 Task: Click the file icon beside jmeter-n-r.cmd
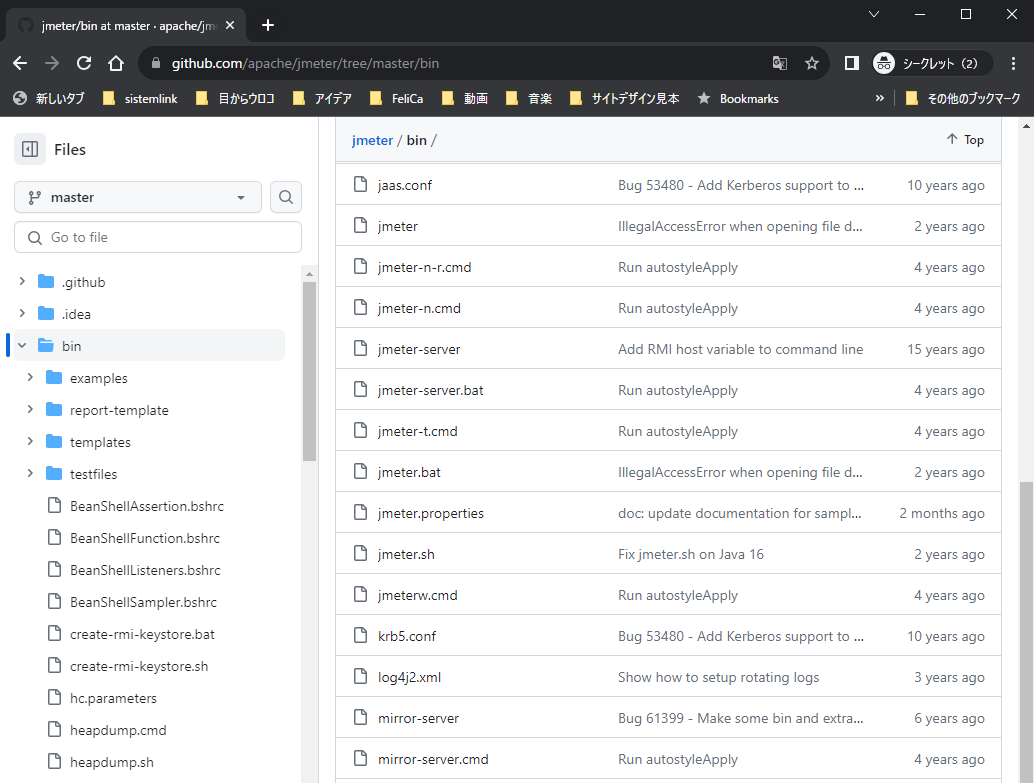pyautogui.click(x=360, y=266)
